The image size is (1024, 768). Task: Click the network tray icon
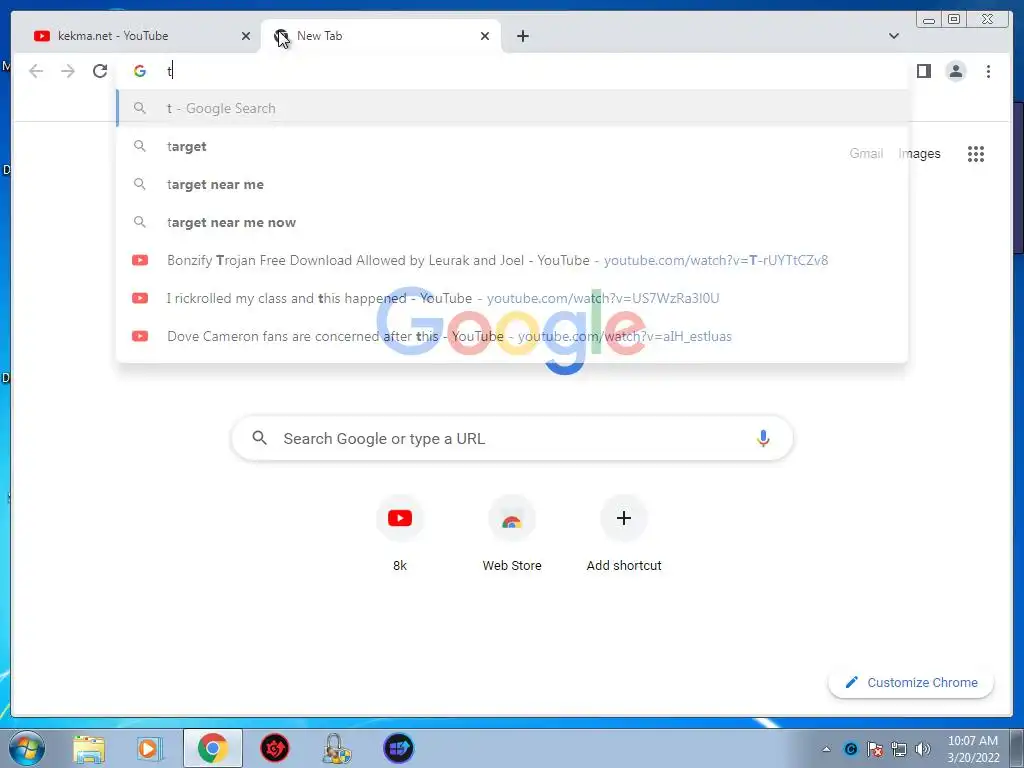click(899, 749)
